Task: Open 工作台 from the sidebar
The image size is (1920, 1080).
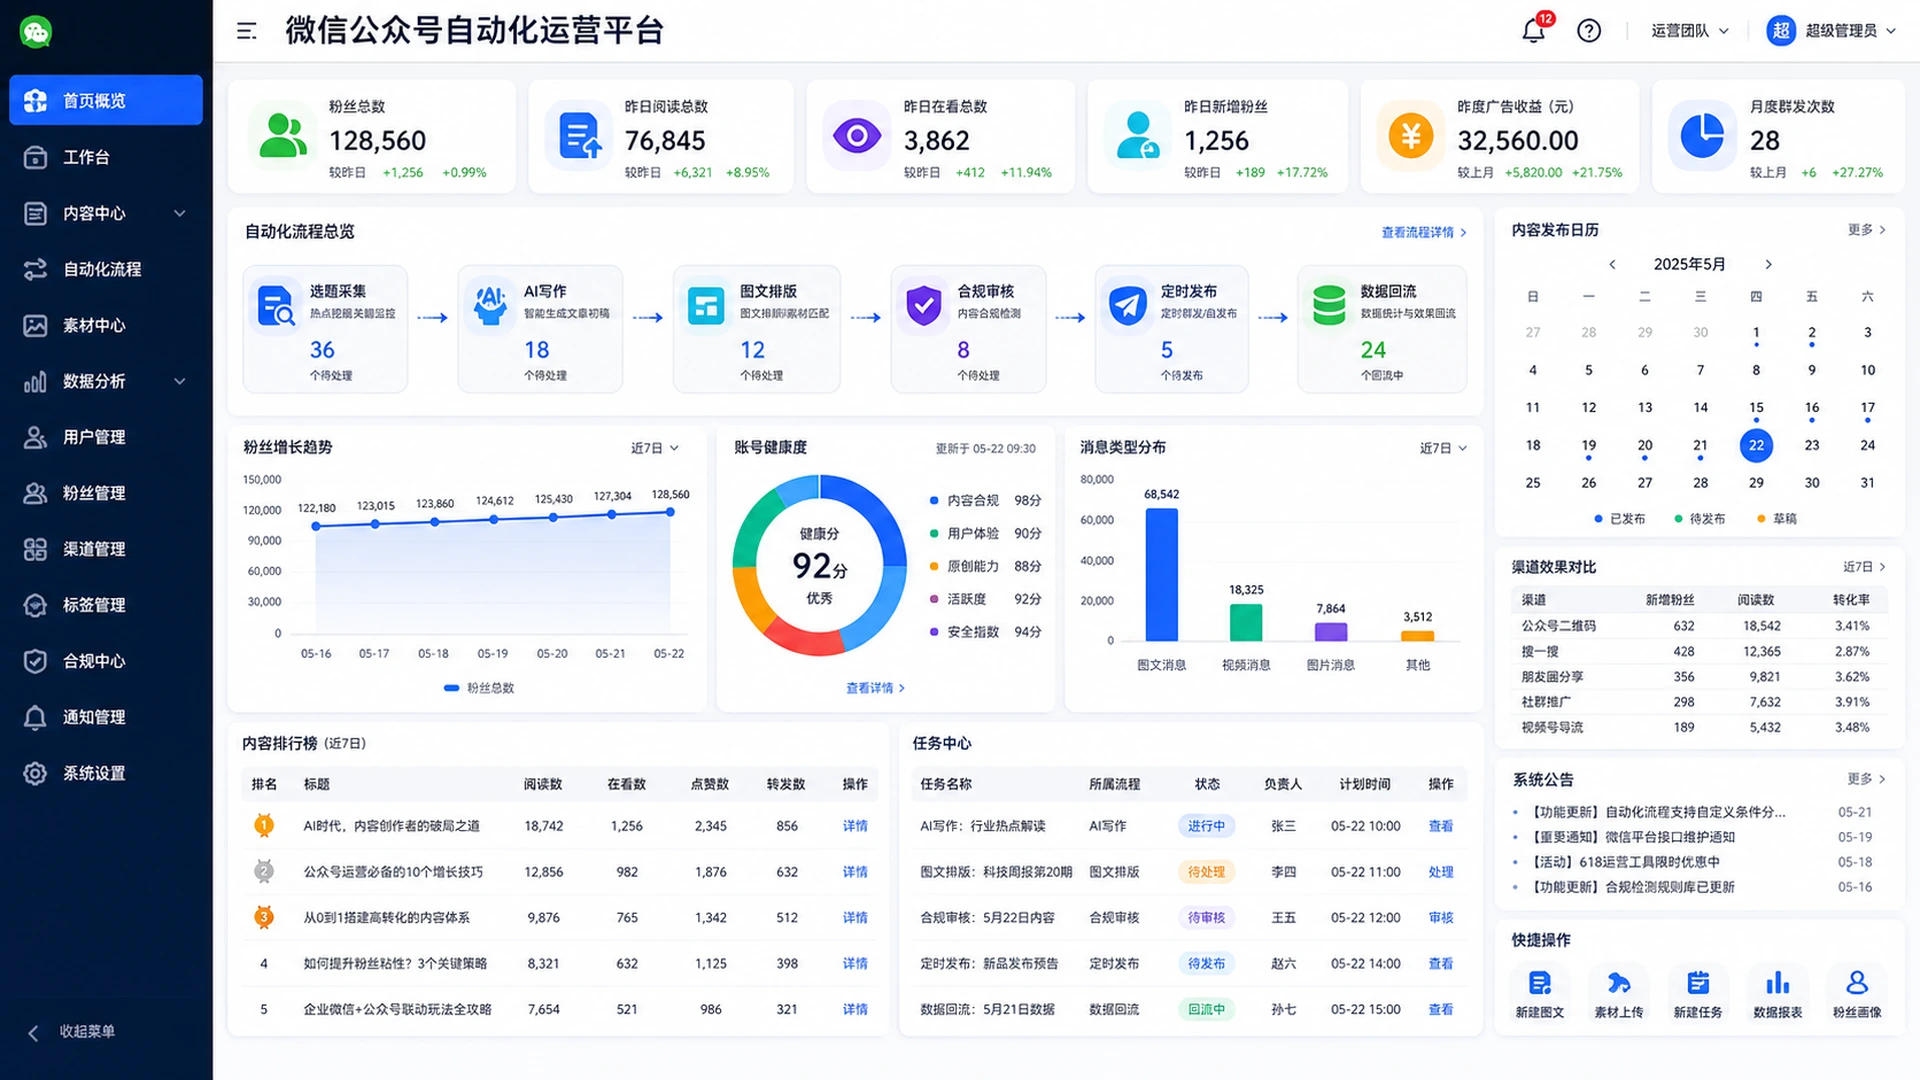Action: [106, 157]
